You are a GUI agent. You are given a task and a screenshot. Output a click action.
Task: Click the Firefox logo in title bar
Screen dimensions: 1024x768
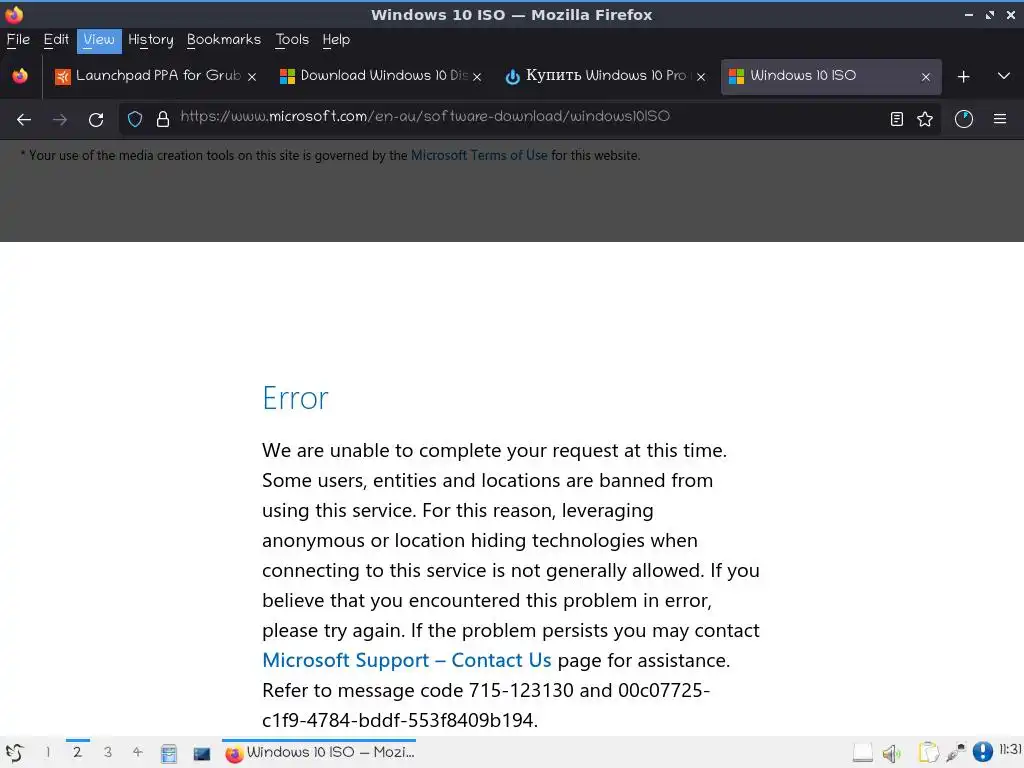(x=14, y=14)
